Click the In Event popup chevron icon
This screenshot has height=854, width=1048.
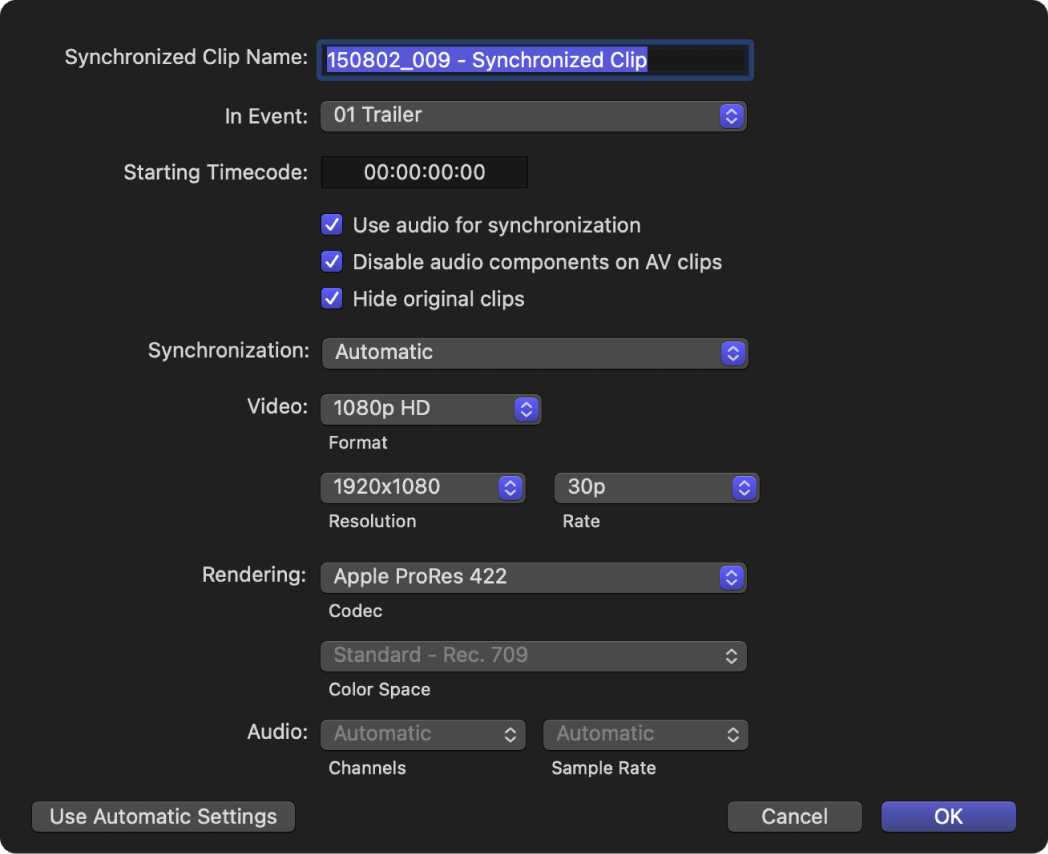point(733,115)
